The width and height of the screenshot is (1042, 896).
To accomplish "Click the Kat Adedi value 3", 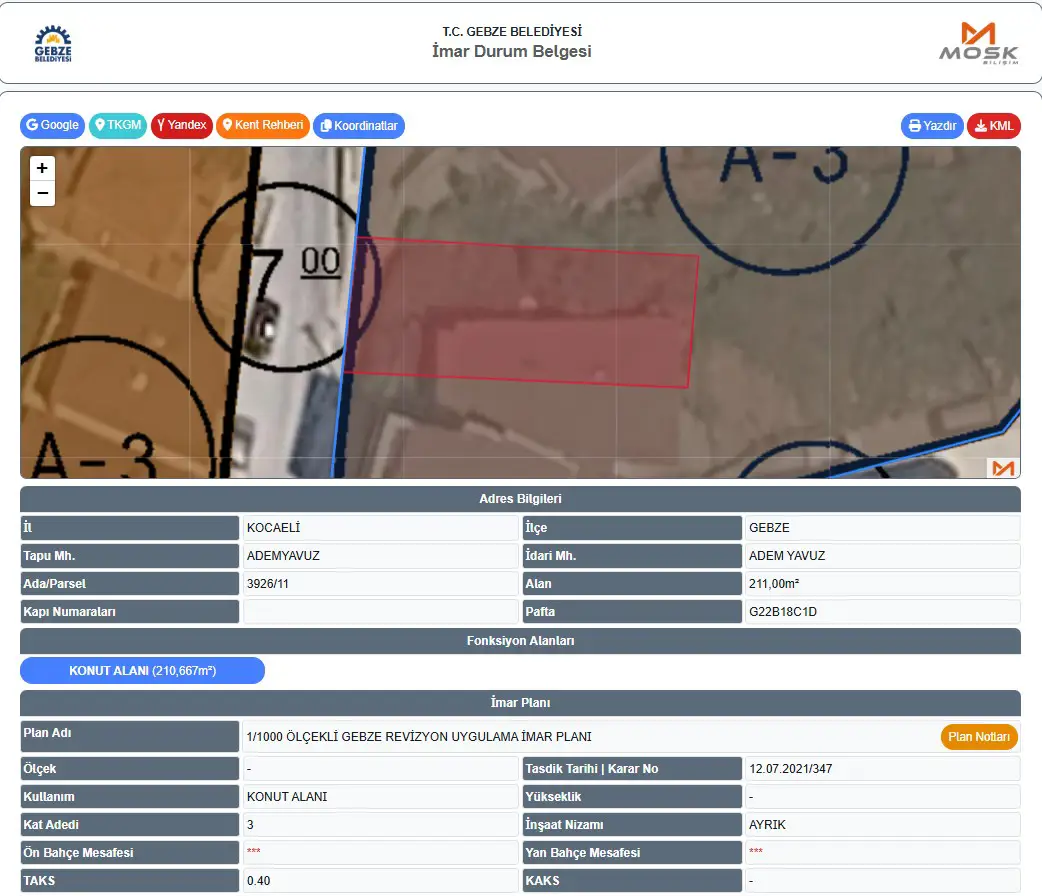I will click(250, 825).
